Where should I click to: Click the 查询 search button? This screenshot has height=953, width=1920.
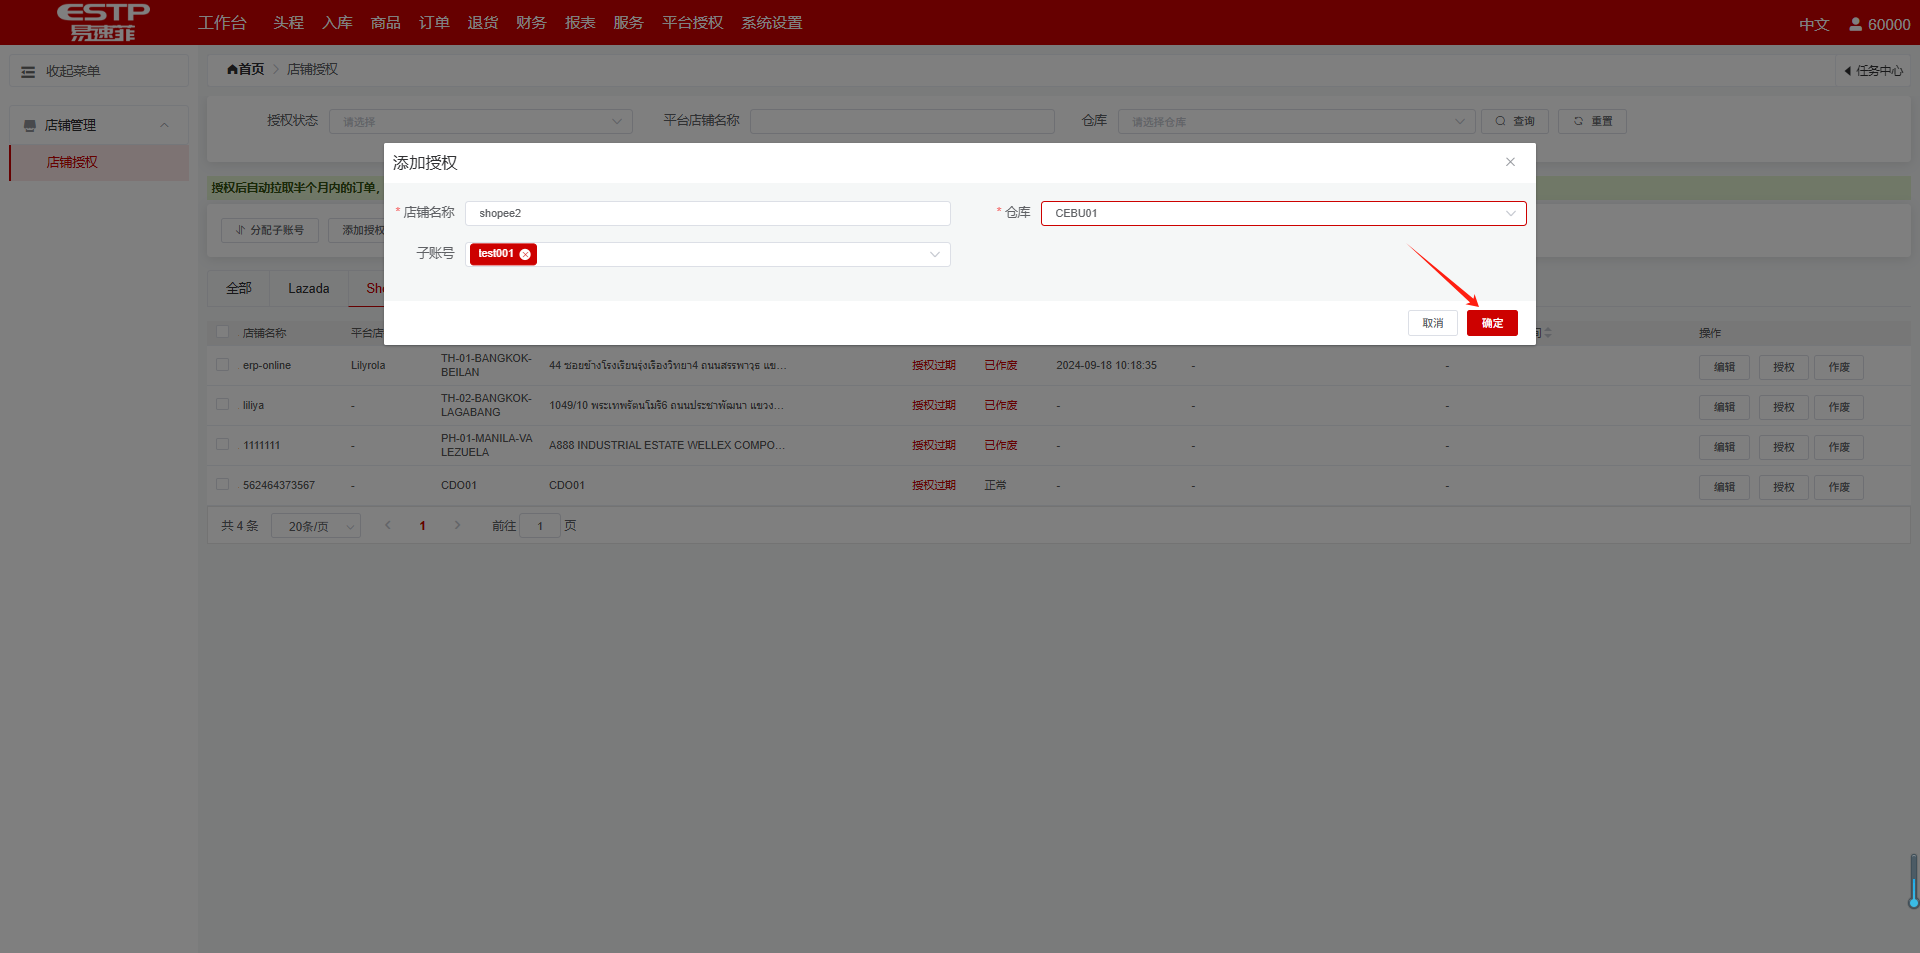coord(1514,121)
